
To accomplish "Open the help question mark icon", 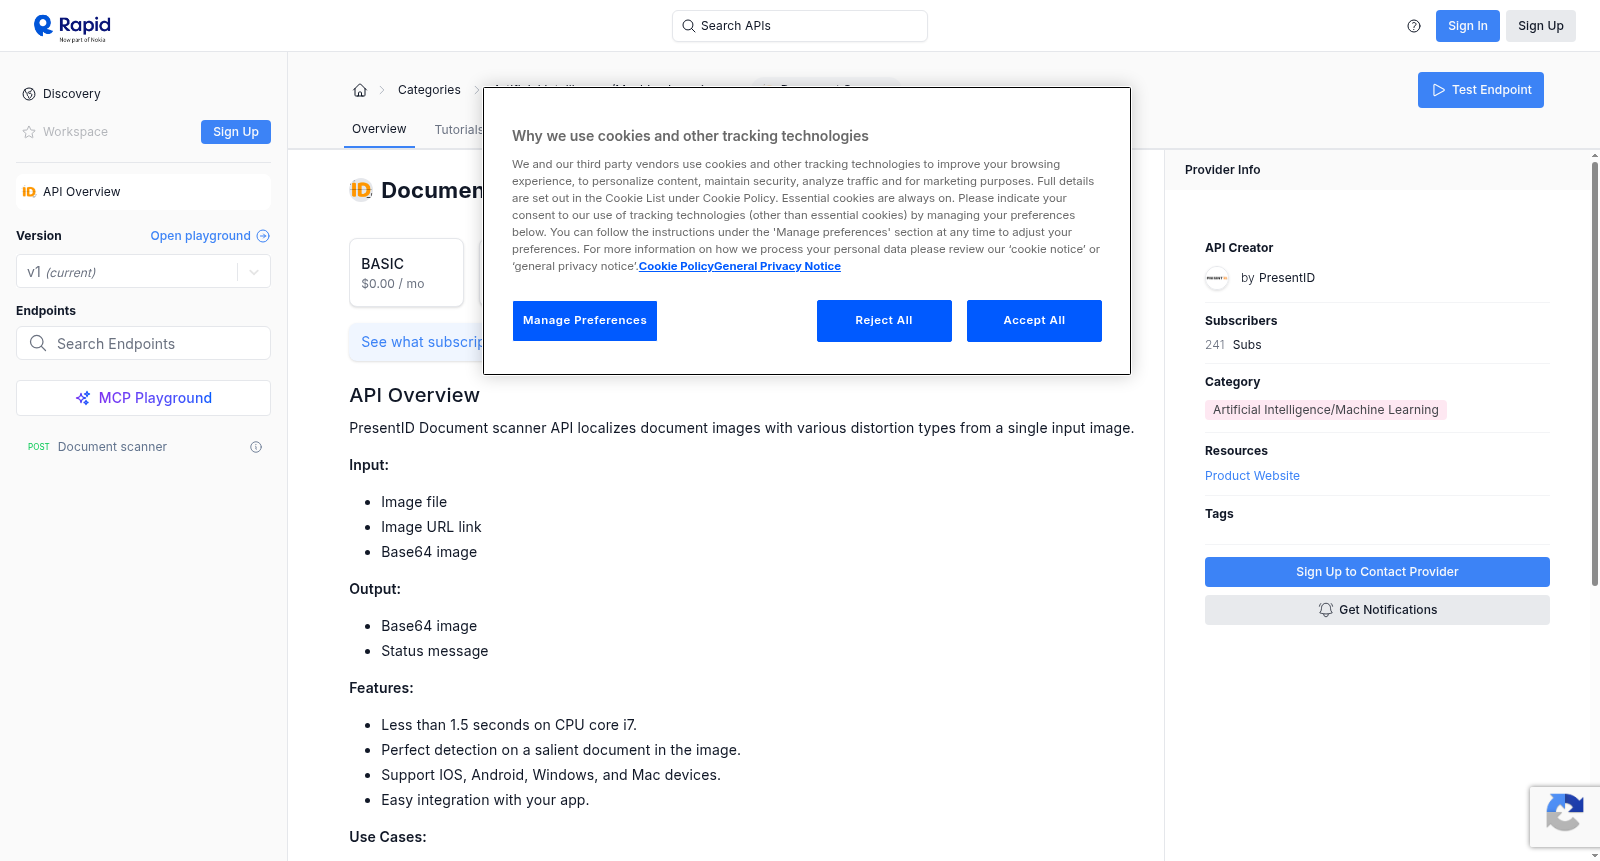I will (1414, 26).
